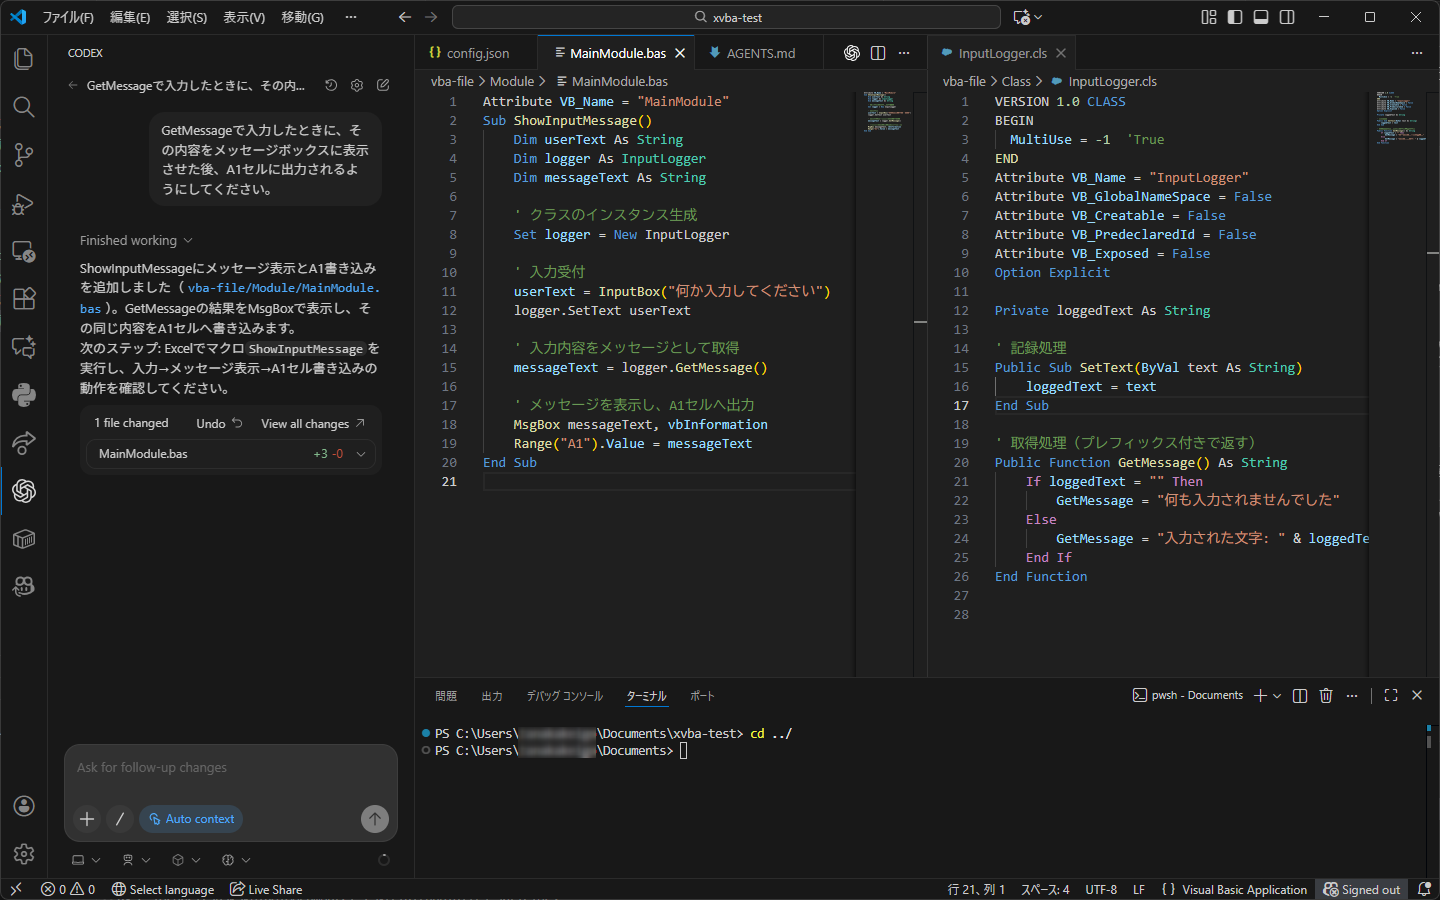The image size is (1440, 900).
Task: Expand the Finished working section
Action: point(136,241)
